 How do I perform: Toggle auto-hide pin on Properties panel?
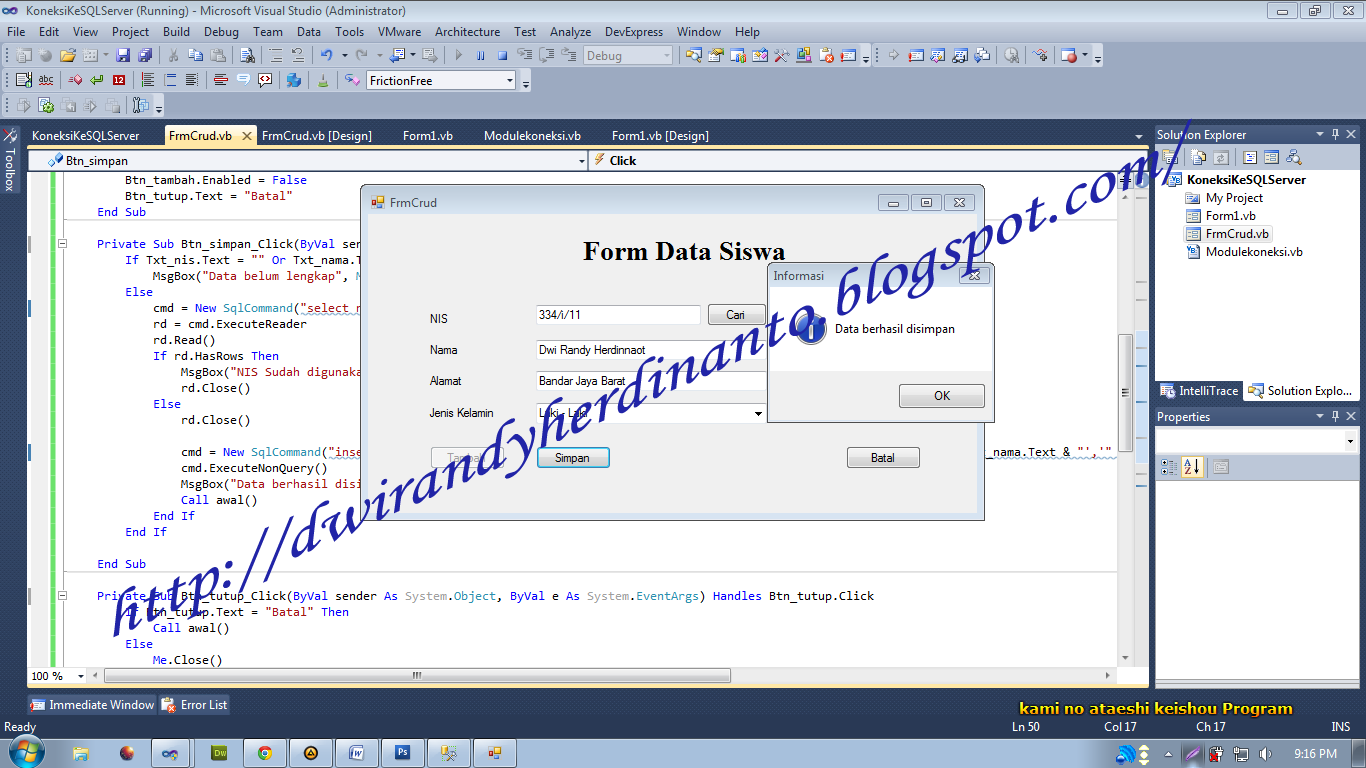point(1336,416)
